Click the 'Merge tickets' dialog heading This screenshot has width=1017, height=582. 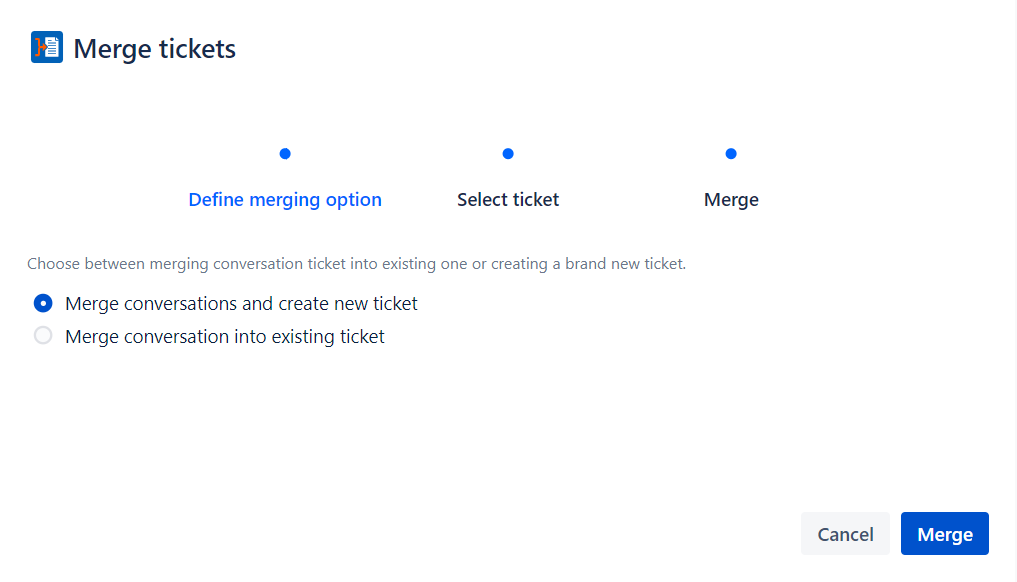(x=155, y=48)
